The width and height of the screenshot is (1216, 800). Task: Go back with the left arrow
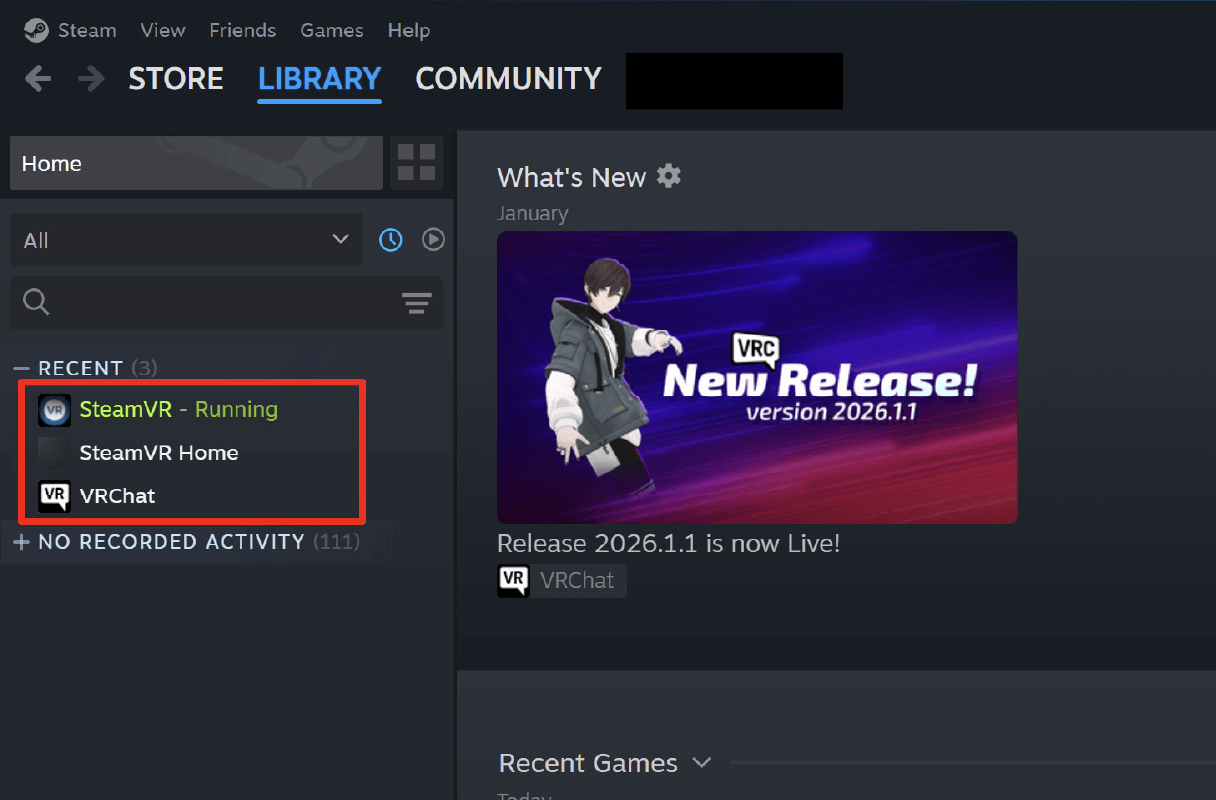coord(38,78)
